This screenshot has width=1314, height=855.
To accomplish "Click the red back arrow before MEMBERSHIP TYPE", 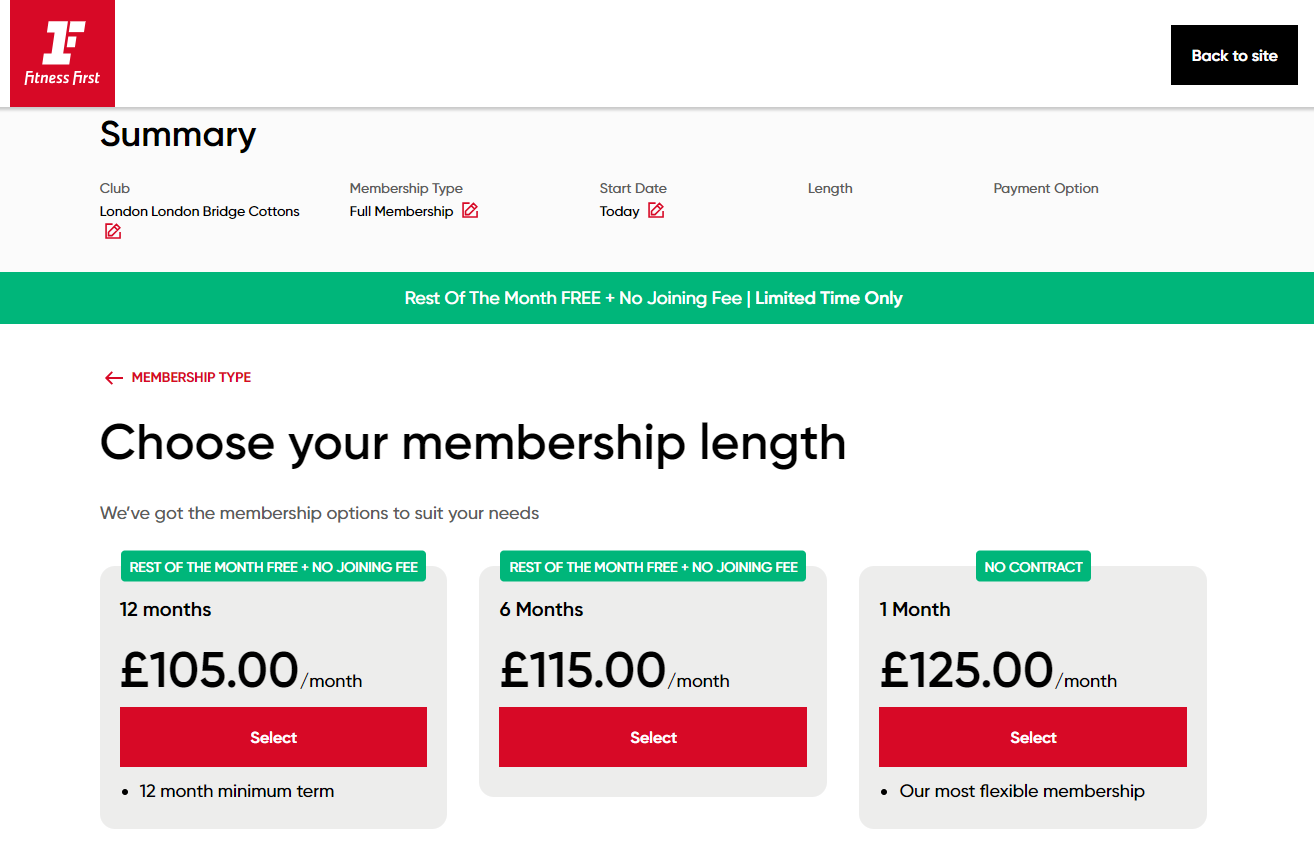I will pyautogui.click(x=114, y=377).
